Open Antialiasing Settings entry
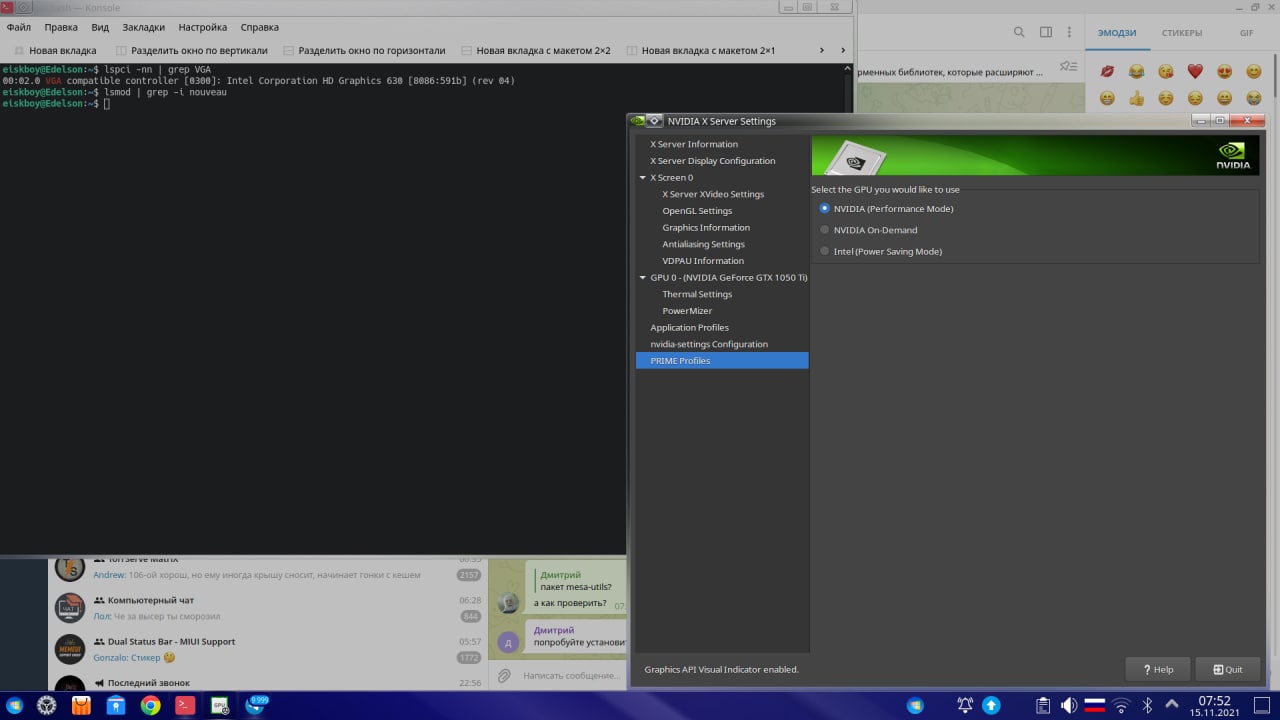This screenshot has width=1280, height=720. (x=703, y=244)
